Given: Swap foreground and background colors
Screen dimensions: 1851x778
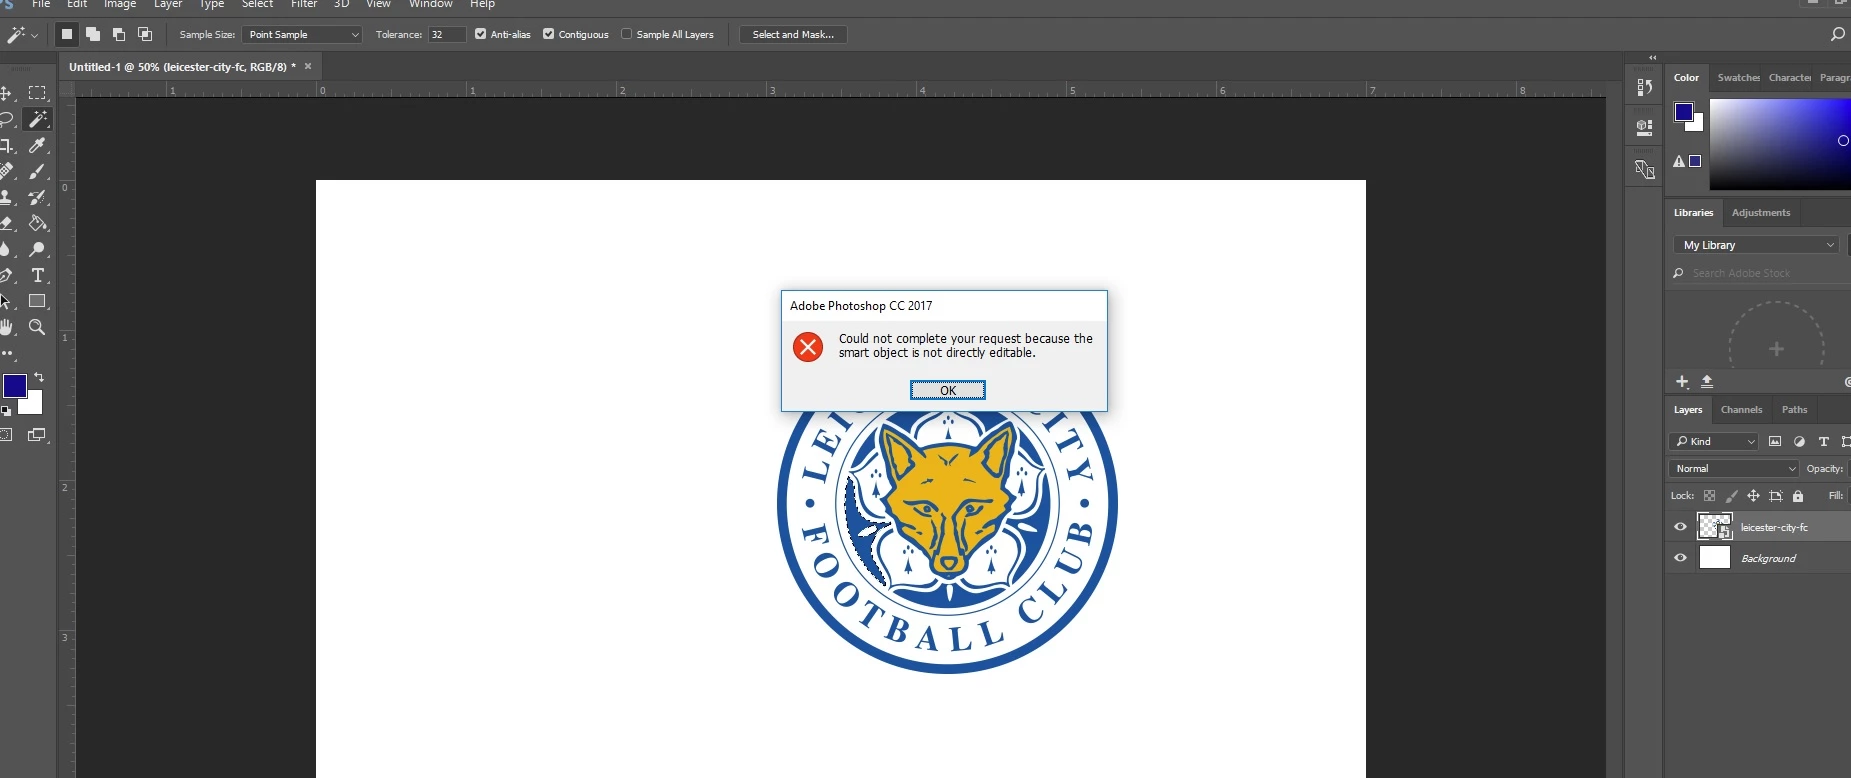Looking at the screenshot, I should [x=39, y=377].
